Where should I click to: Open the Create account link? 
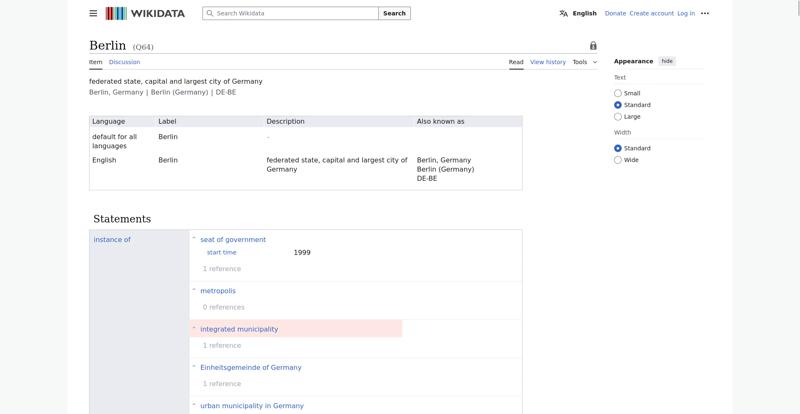point(652,13)
